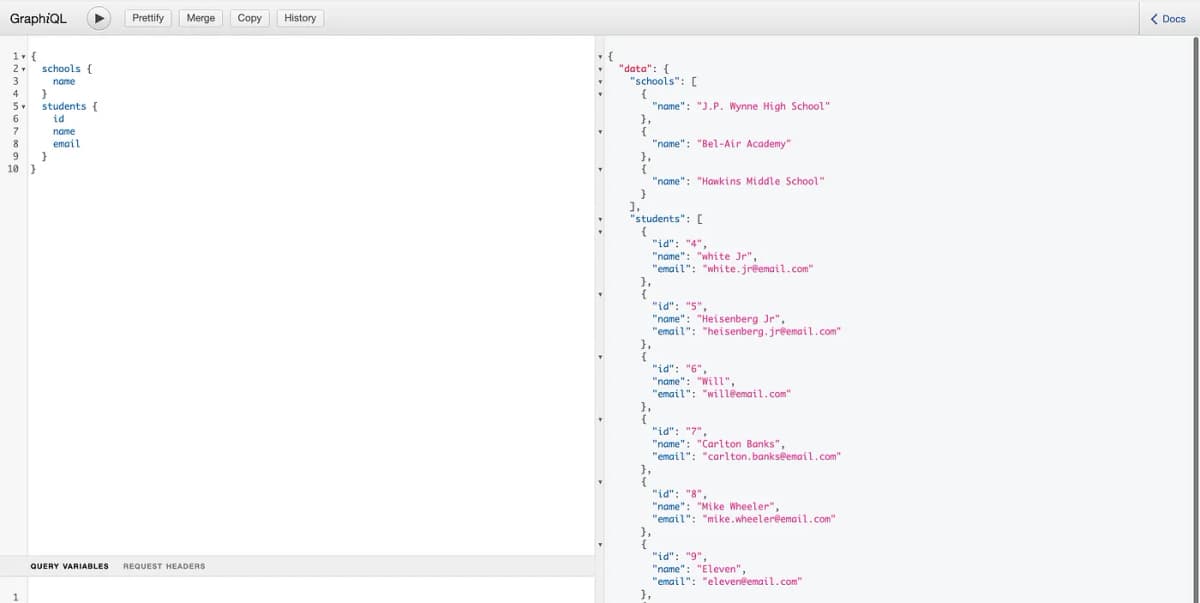Screen dimensions: 1200x603
Task: Click "students {" in the query editor
Action: tap(70, 106)
